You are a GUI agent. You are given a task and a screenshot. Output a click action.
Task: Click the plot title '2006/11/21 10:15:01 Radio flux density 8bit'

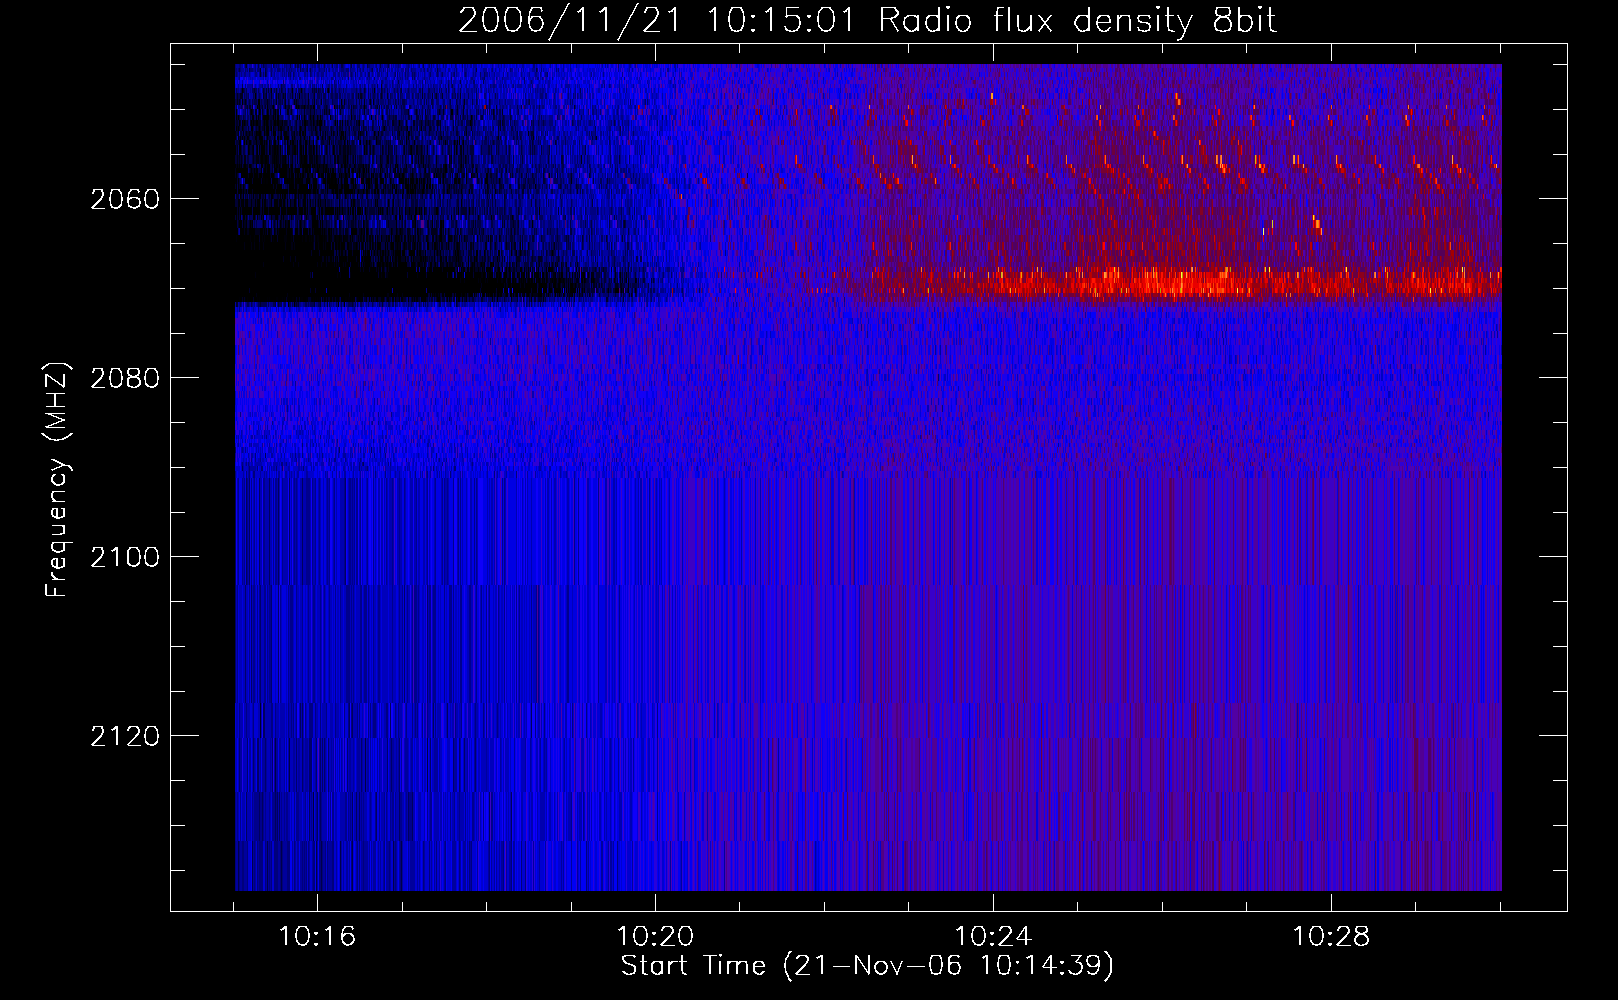click(867, 21)
